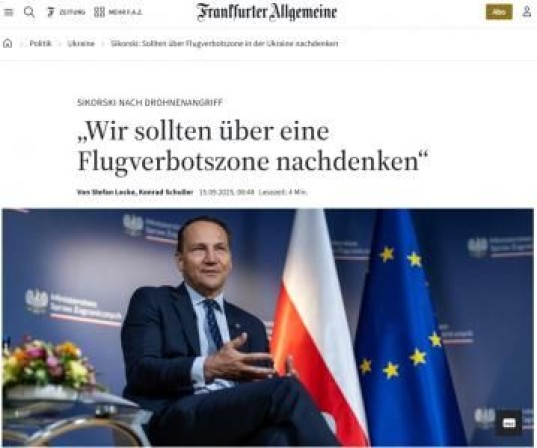Click the Abo subscription button
The image size is (537, 448).
(499, 12)
